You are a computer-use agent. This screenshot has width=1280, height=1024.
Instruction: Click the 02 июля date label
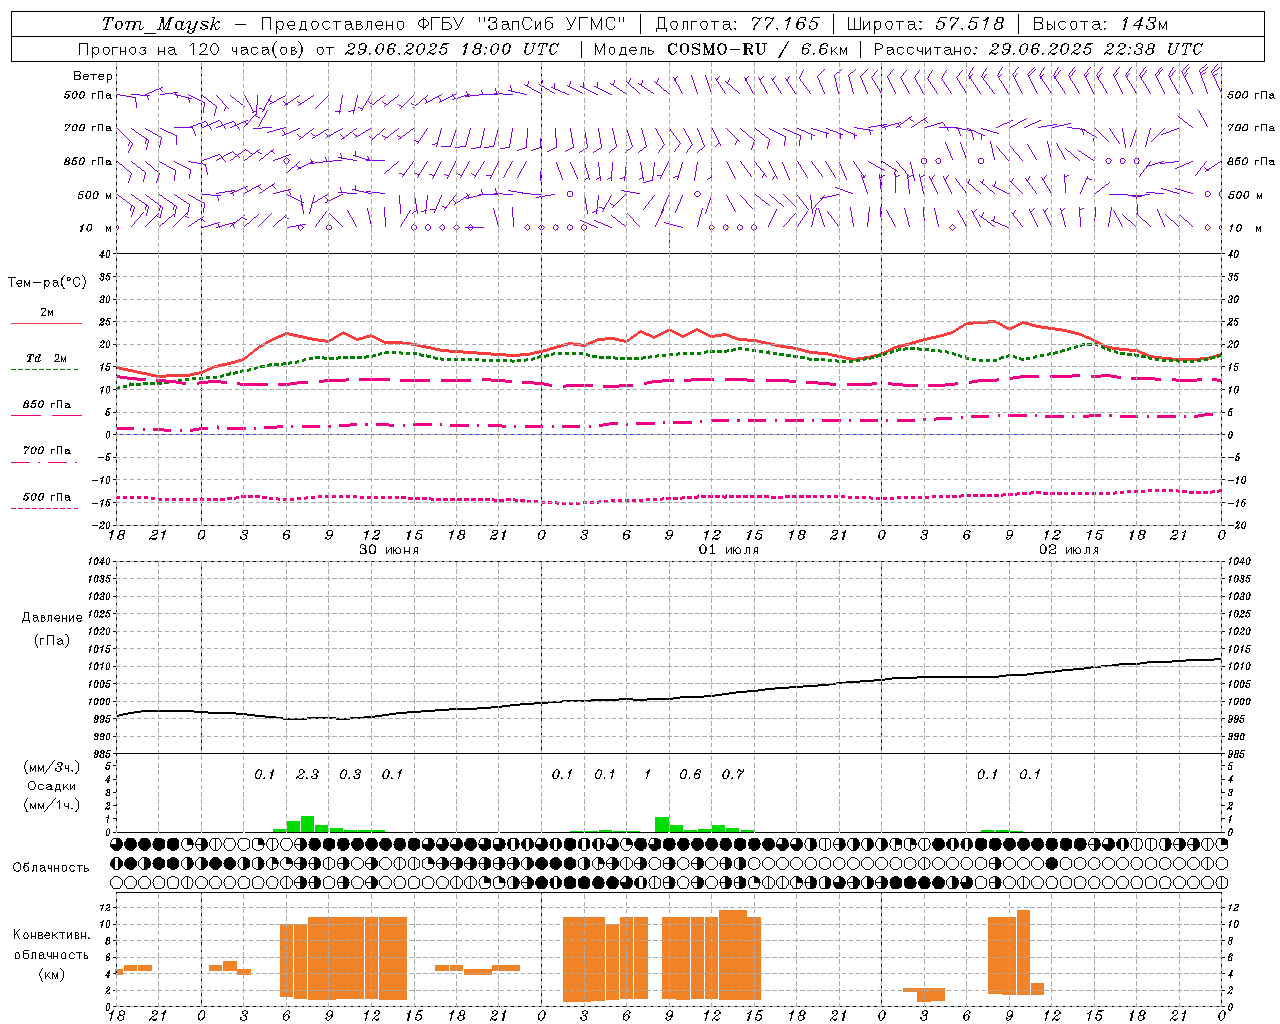click(1069, 550)
